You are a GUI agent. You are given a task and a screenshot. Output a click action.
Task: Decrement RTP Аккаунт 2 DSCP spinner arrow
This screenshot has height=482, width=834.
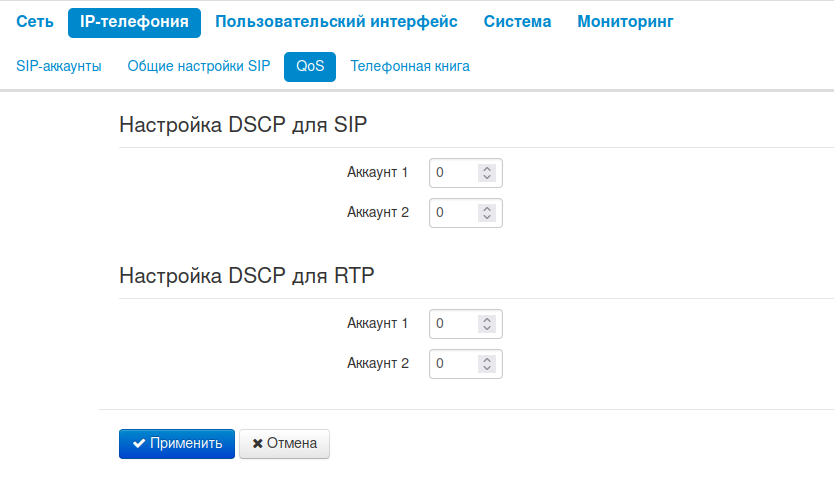487,368
